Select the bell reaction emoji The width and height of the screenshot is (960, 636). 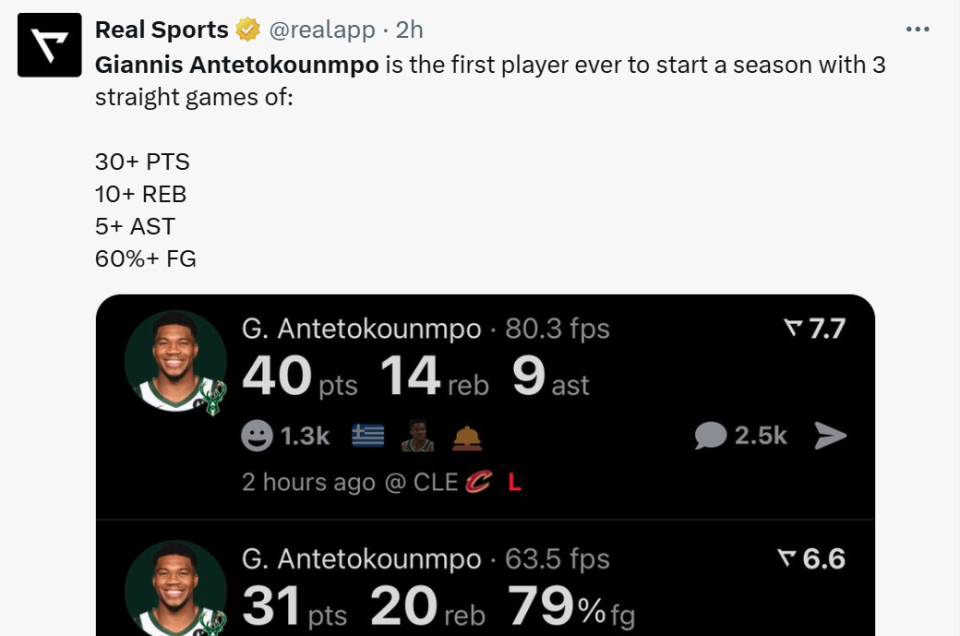[x=467, y=436]
